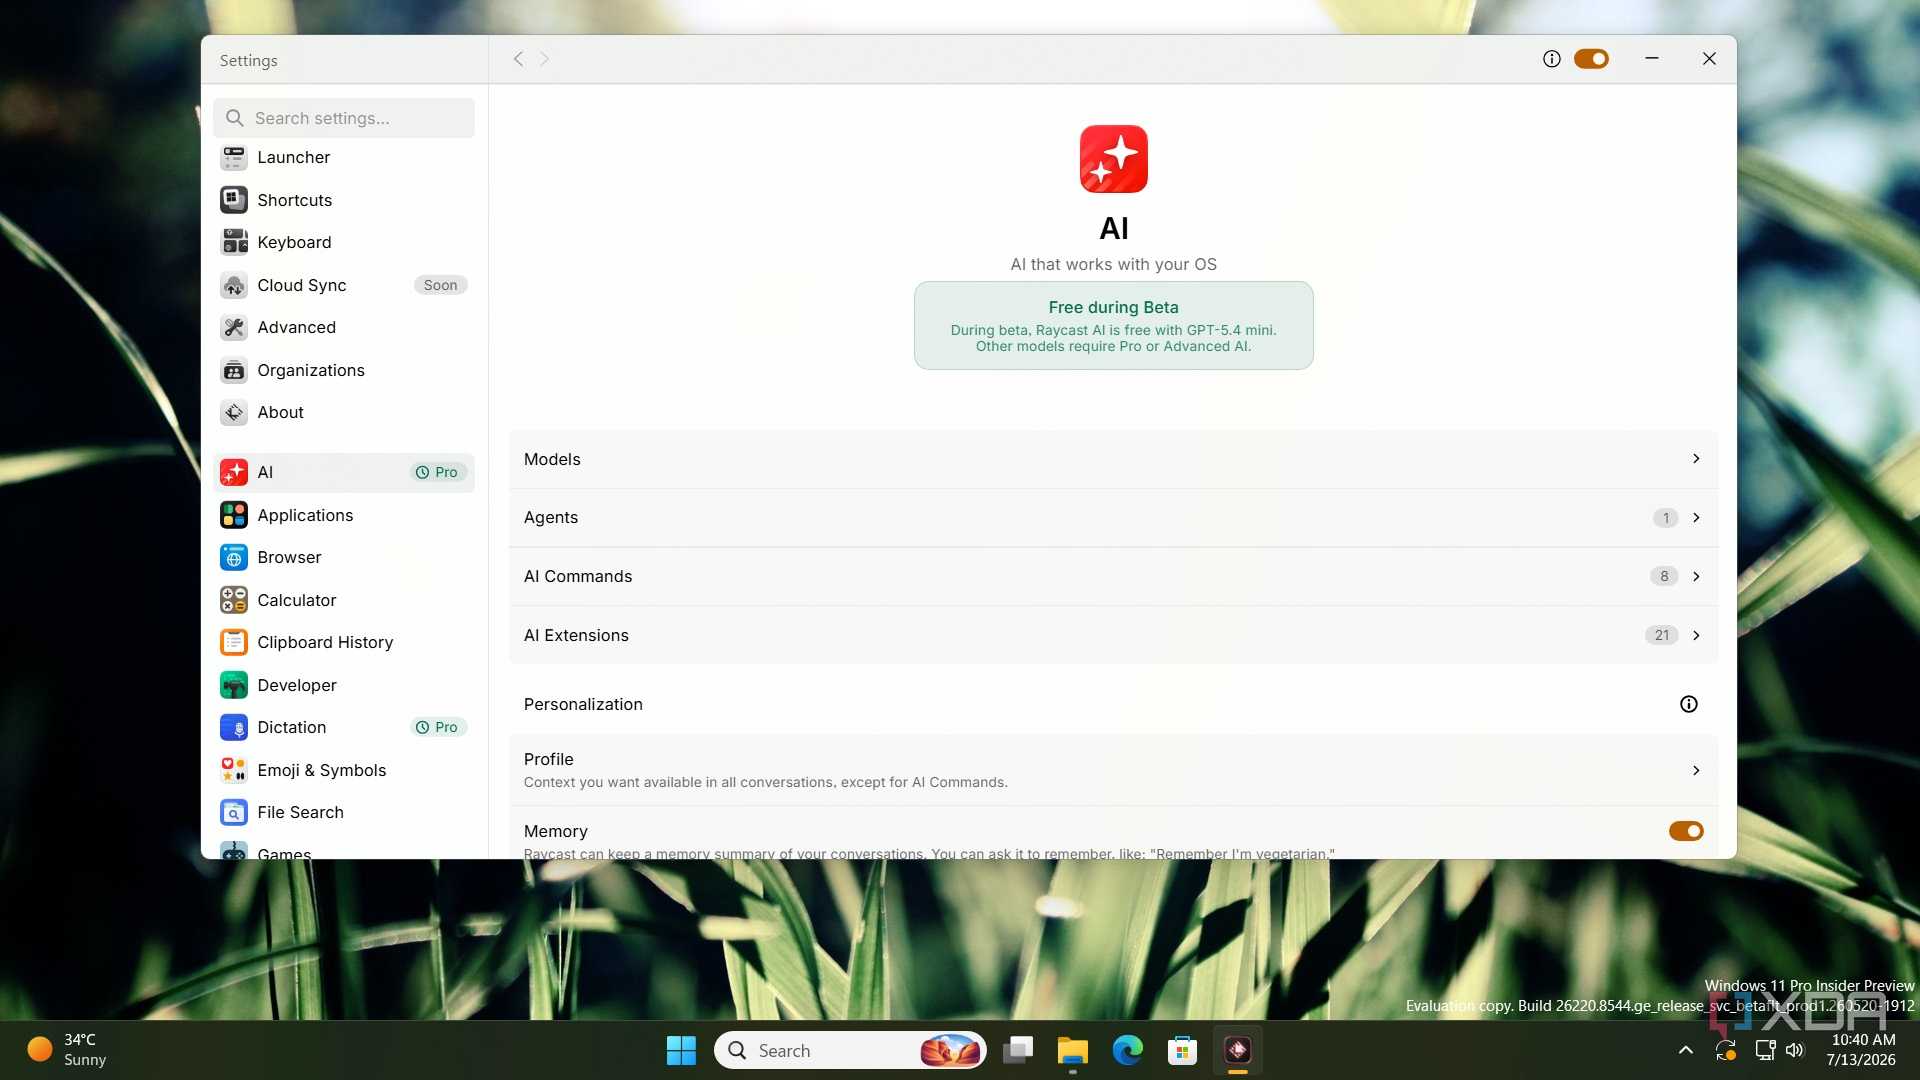Viewport: 1920px width, 1080px height.
Task: Open the weather widget showing 34°C Sunny
Action: coord(68,1050)
